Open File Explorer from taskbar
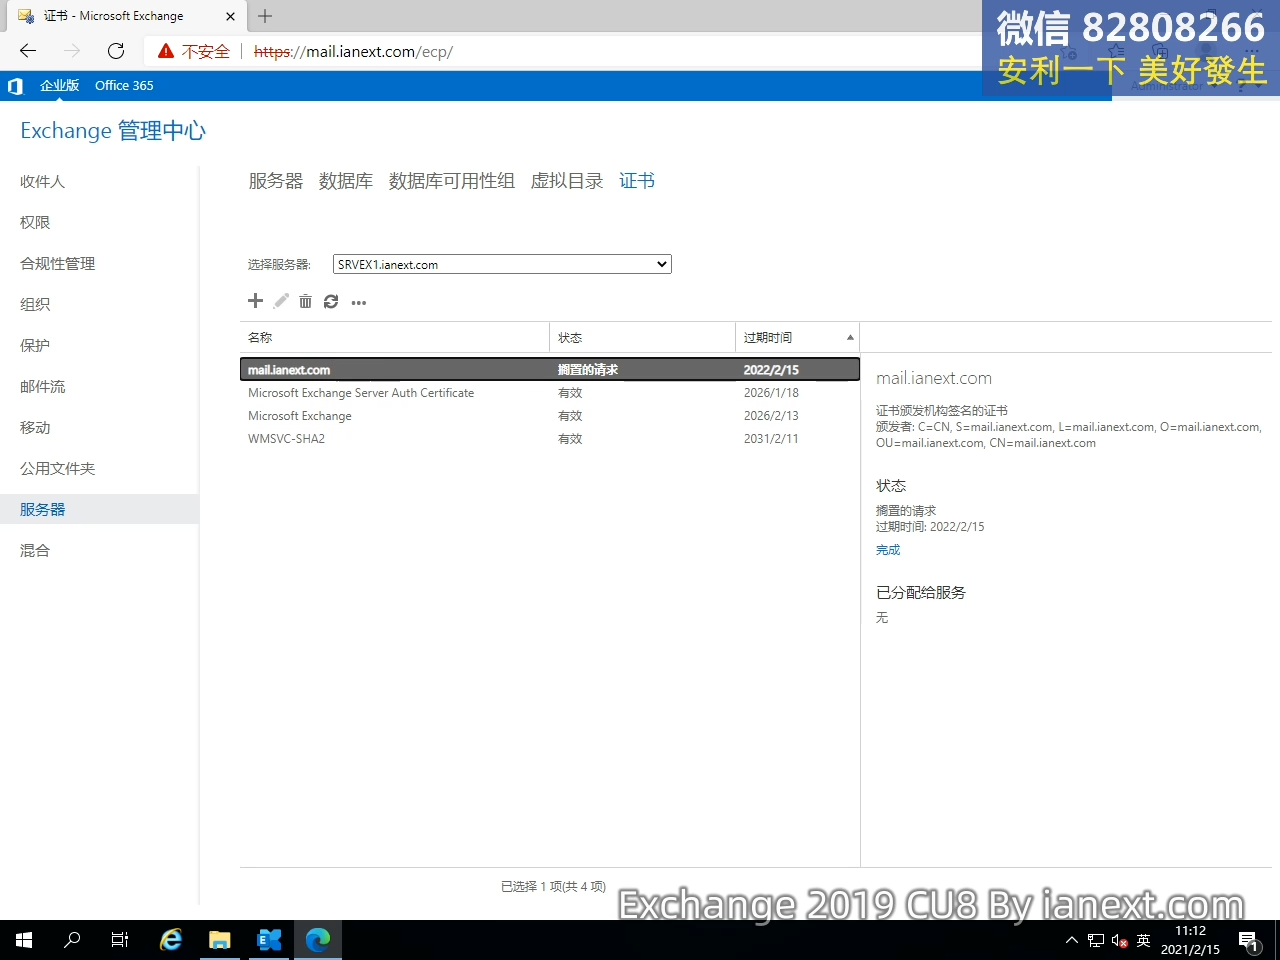The image size is (1280, 960). (x=220, y=940)
